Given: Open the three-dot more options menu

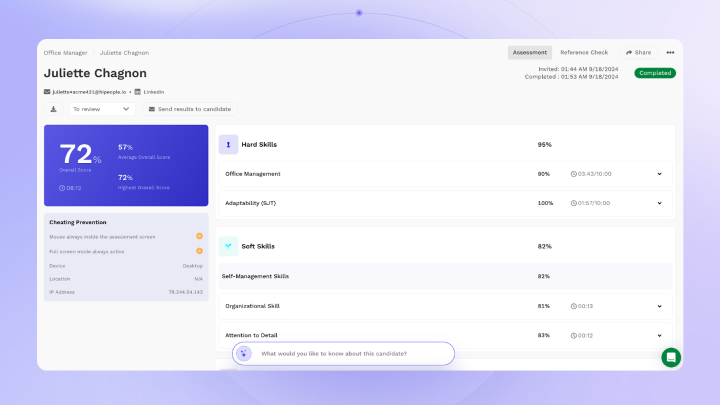Looking at the screenshot, I should 670,52.
